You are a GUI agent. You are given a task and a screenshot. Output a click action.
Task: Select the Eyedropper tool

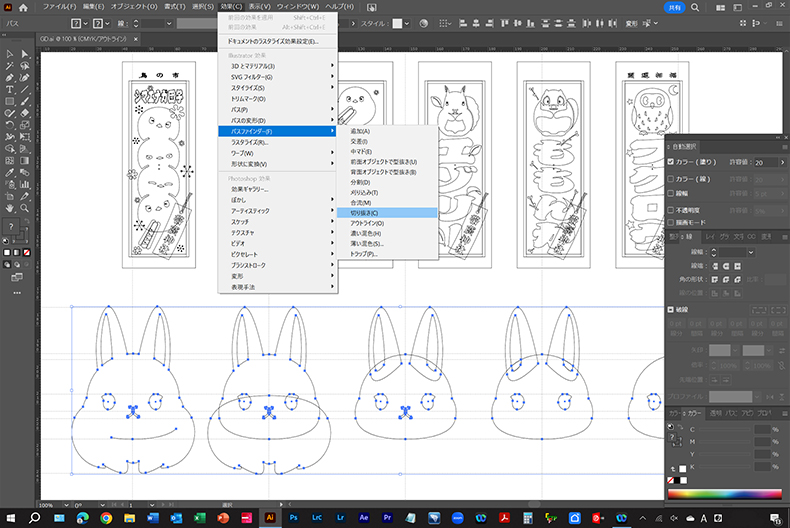pos(10,172)
